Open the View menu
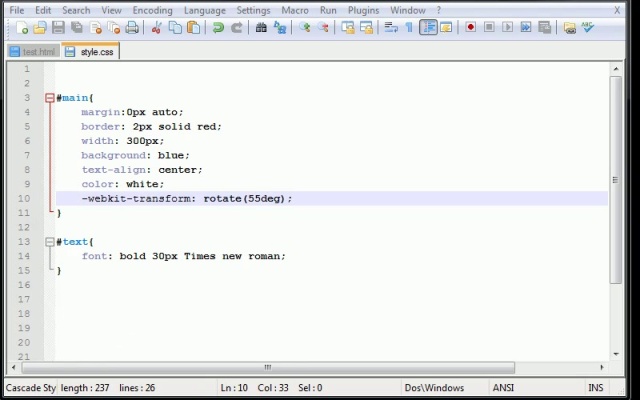640x400 pixels. coord(111,10)
